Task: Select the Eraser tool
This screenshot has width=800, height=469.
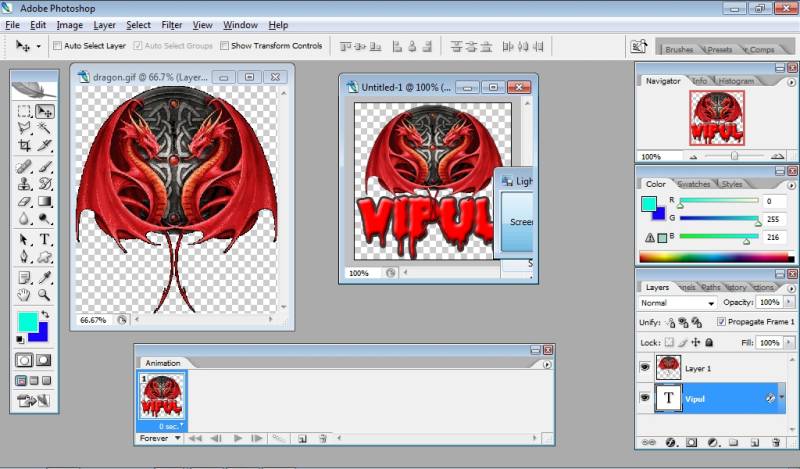Action: click(24, 202)
